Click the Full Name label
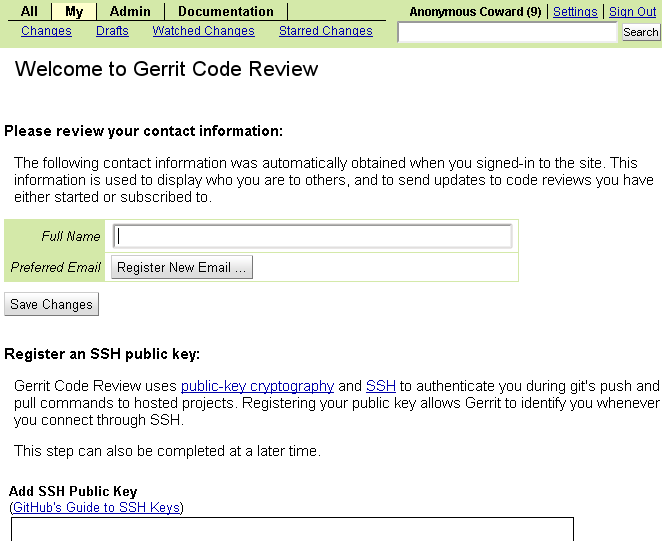 [x=71, y=236]
